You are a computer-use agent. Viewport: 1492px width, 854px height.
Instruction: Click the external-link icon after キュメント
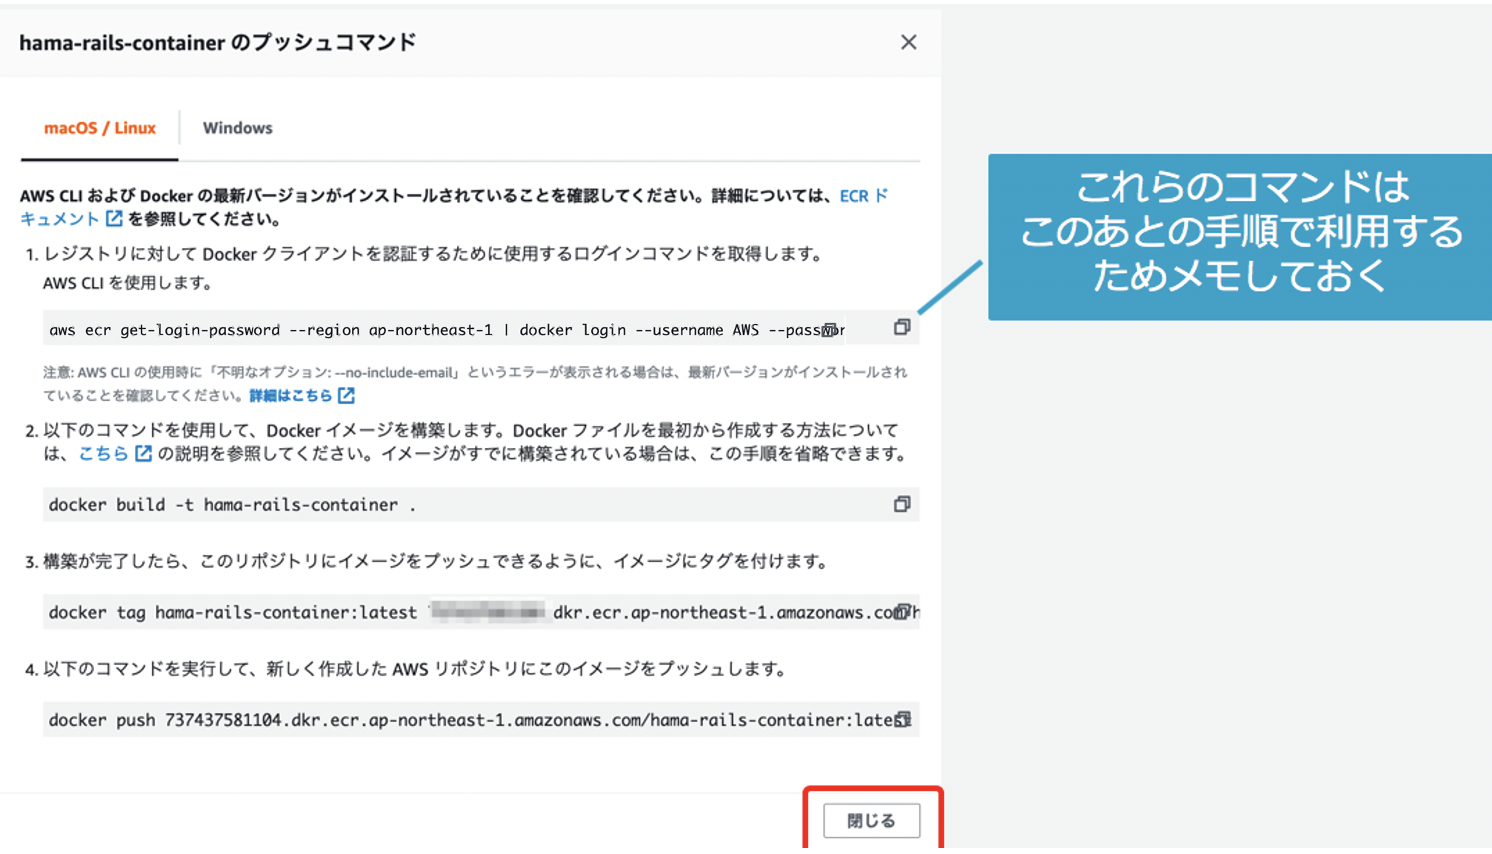tap(114, 218)
